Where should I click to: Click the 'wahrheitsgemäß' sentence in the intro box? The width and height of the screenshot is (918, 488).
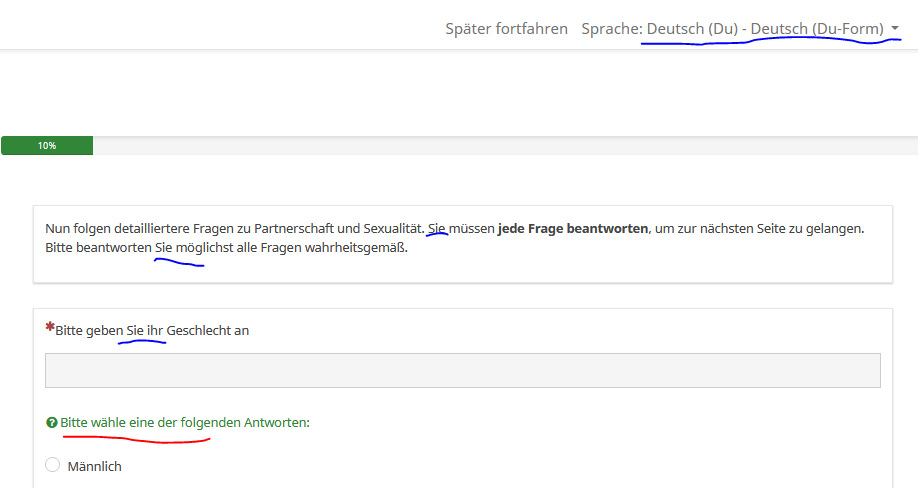tap(280, 248)
